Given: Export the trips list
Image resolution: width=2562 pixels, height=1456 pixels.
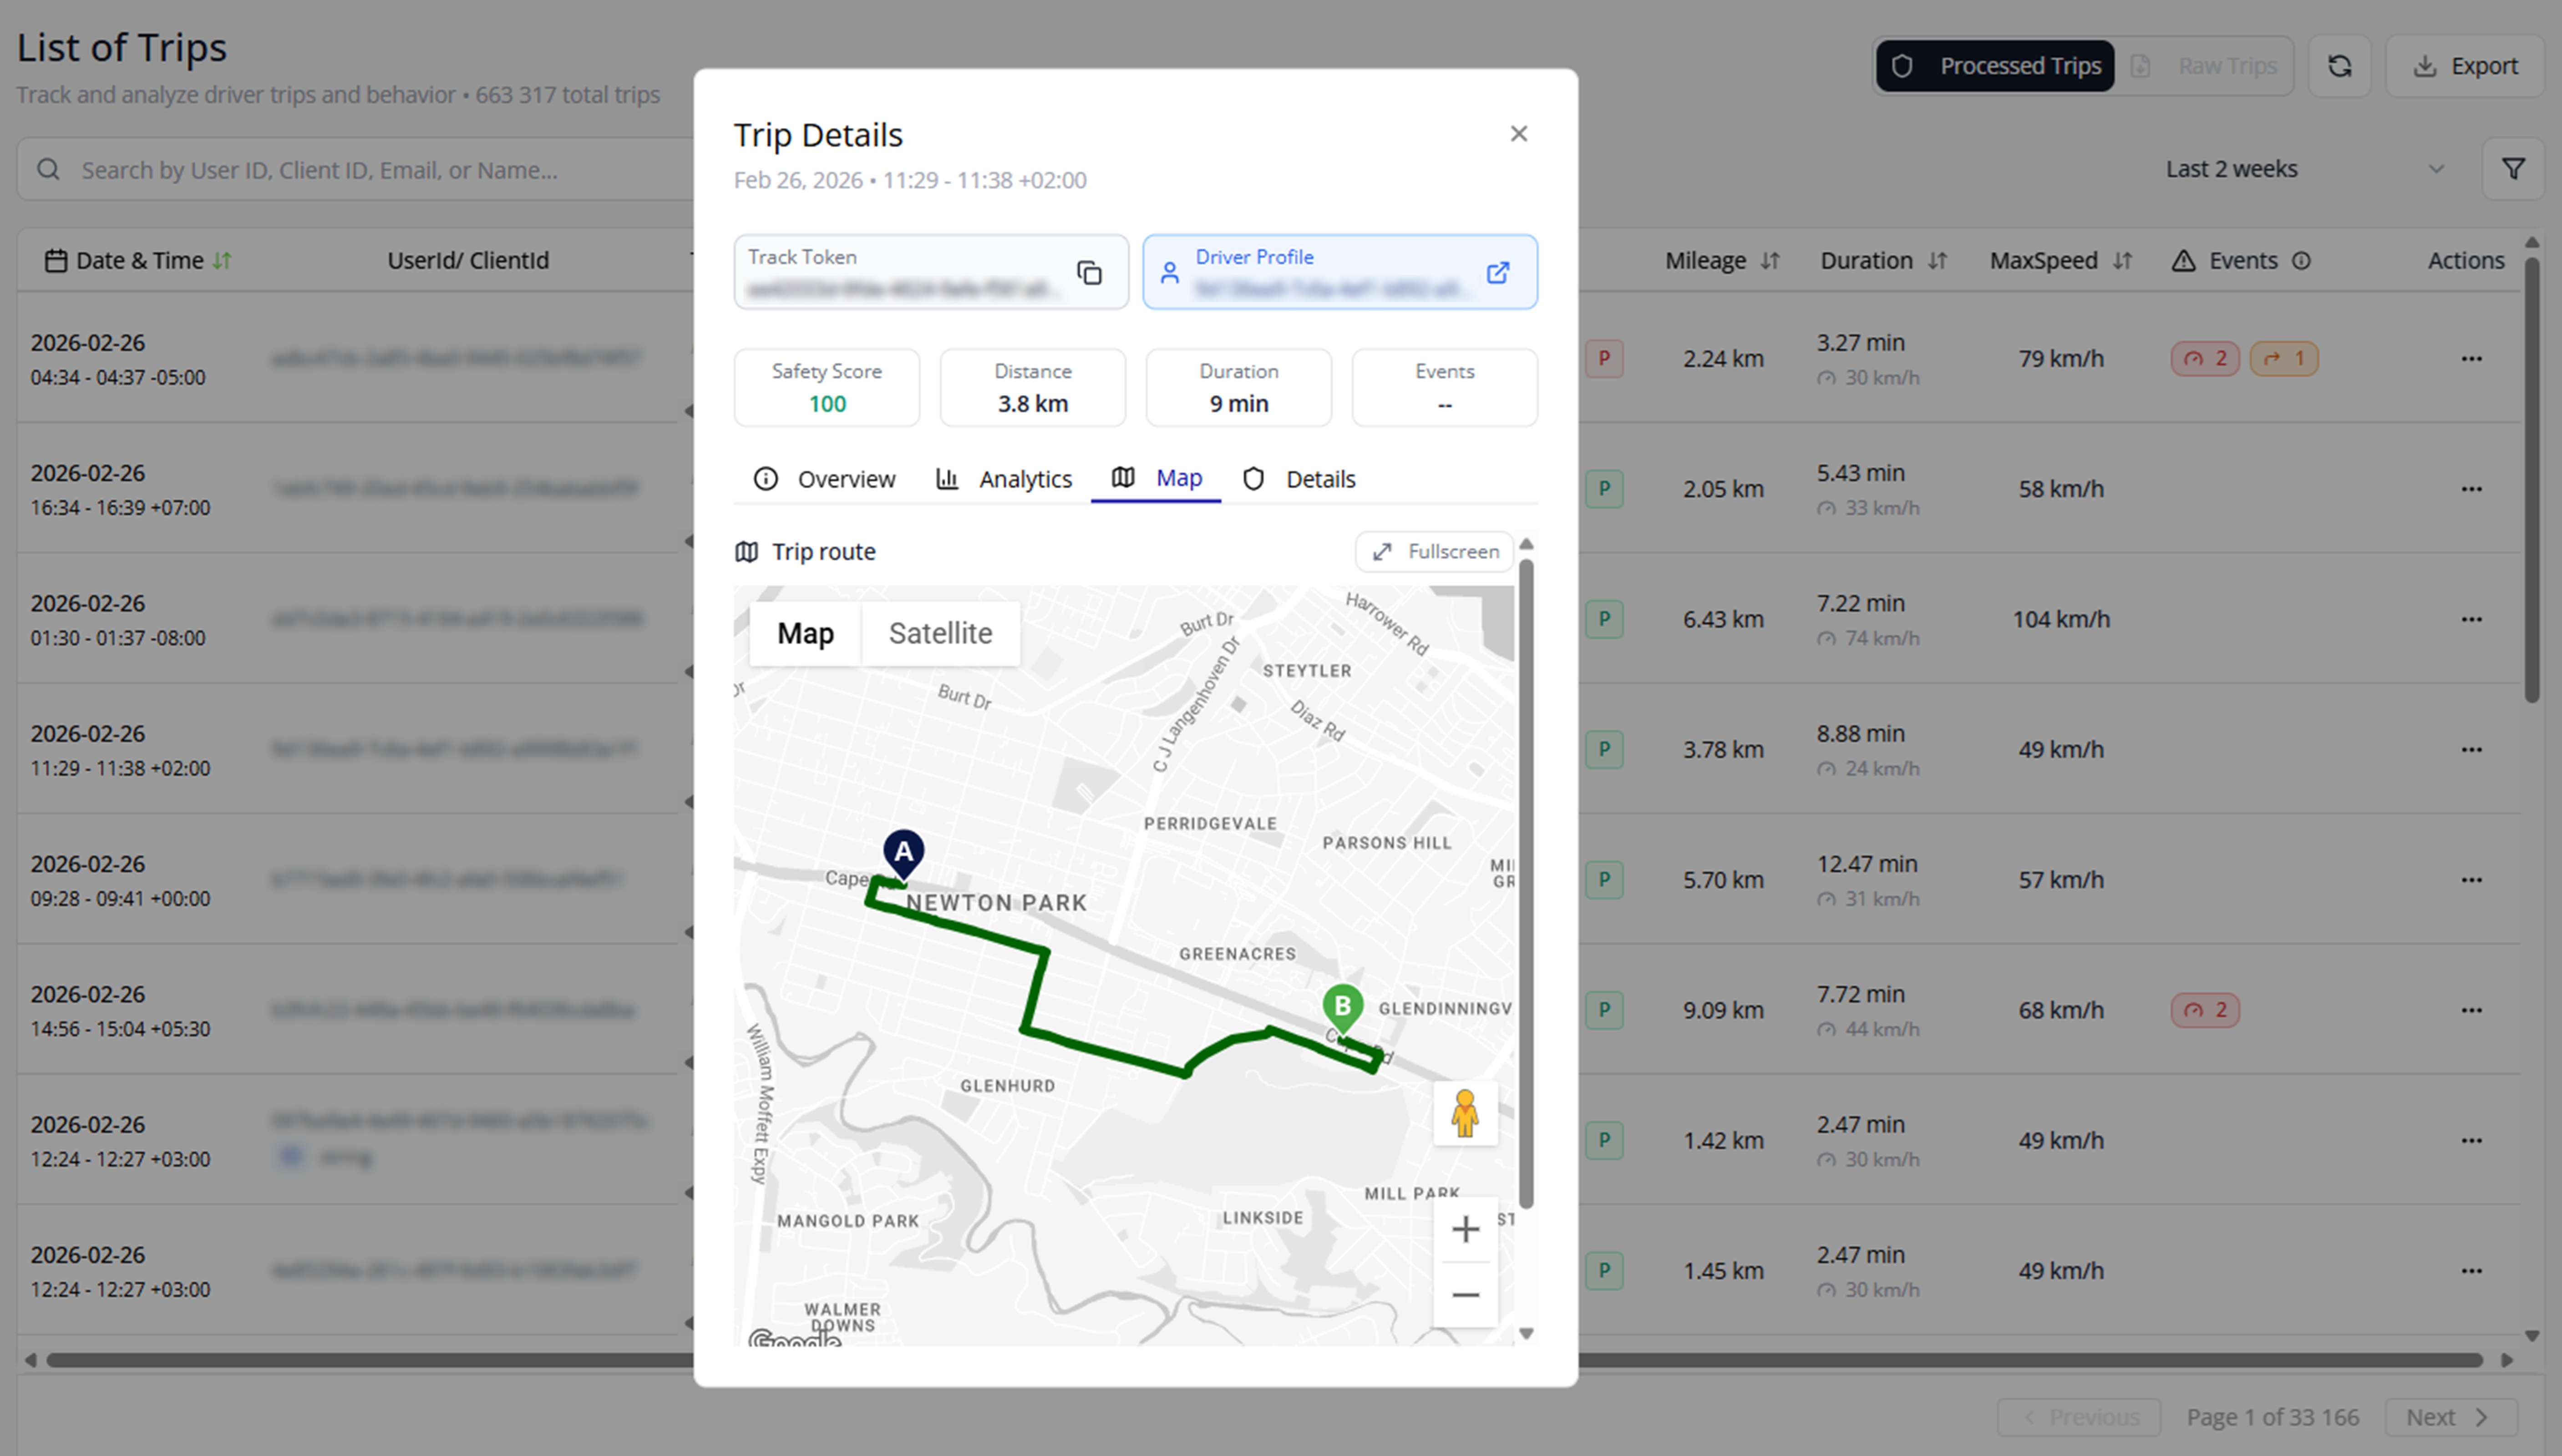Looking at the screenshot, I should (2465, 66).
